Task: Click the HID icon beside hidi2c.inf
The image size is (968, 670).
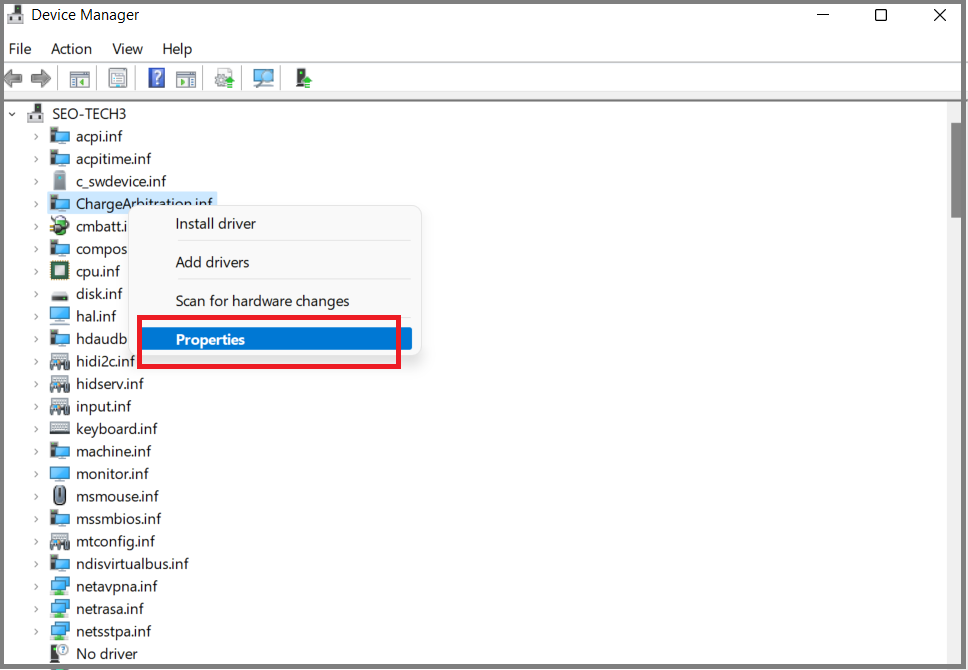Action: tap(60, 362)
